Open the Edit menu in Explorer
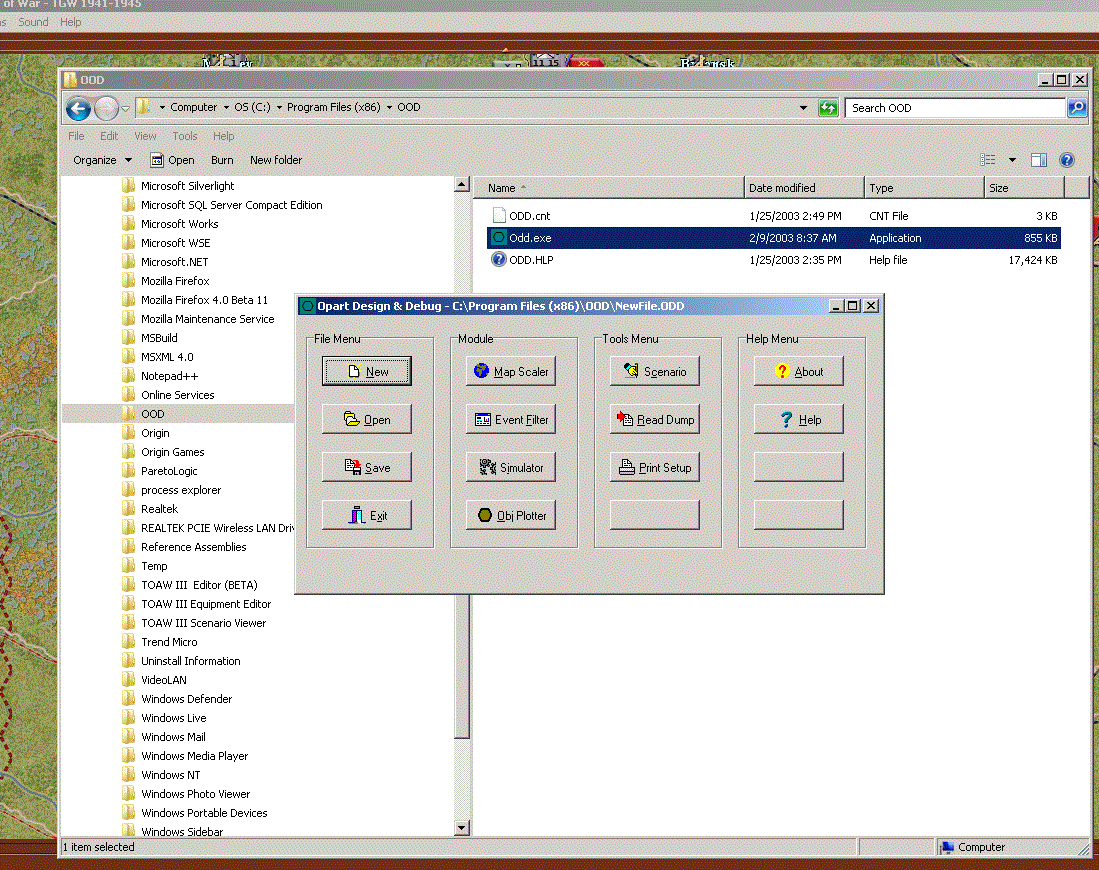The image size is (1099, 870). [109, 136]
